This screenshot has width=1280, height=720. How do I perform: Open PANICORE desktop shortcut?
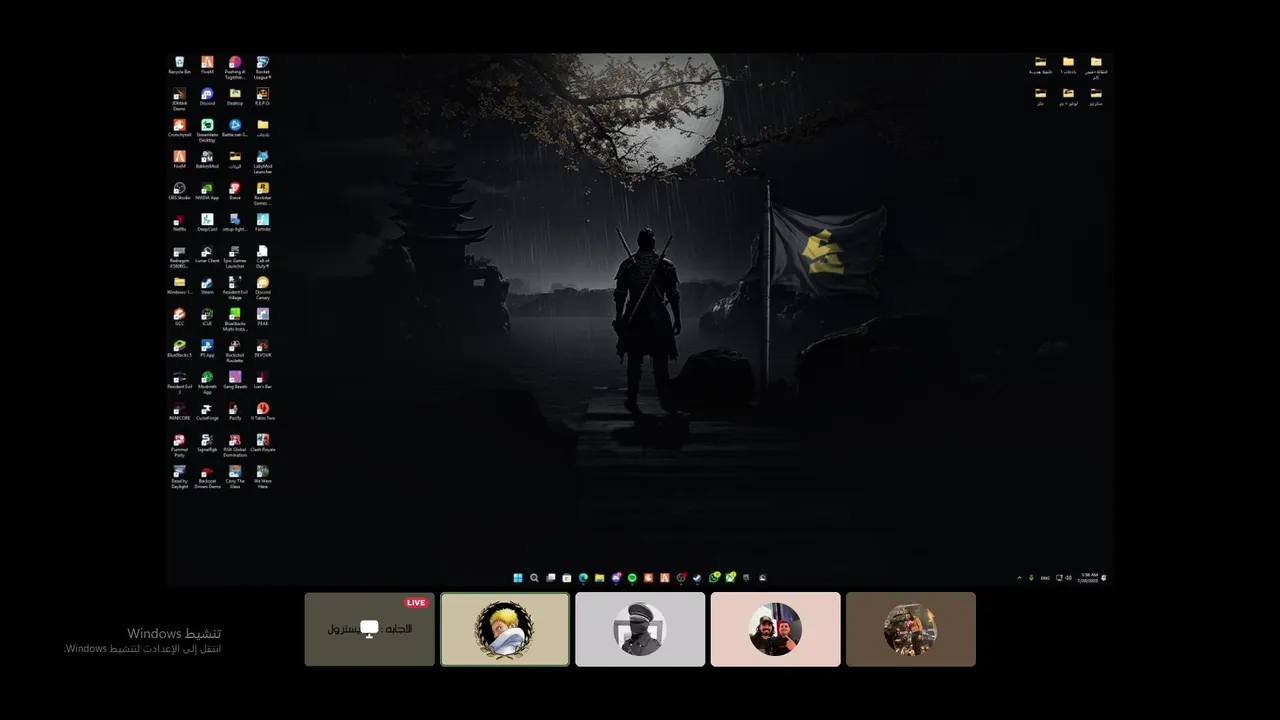[x=179, y=411]
